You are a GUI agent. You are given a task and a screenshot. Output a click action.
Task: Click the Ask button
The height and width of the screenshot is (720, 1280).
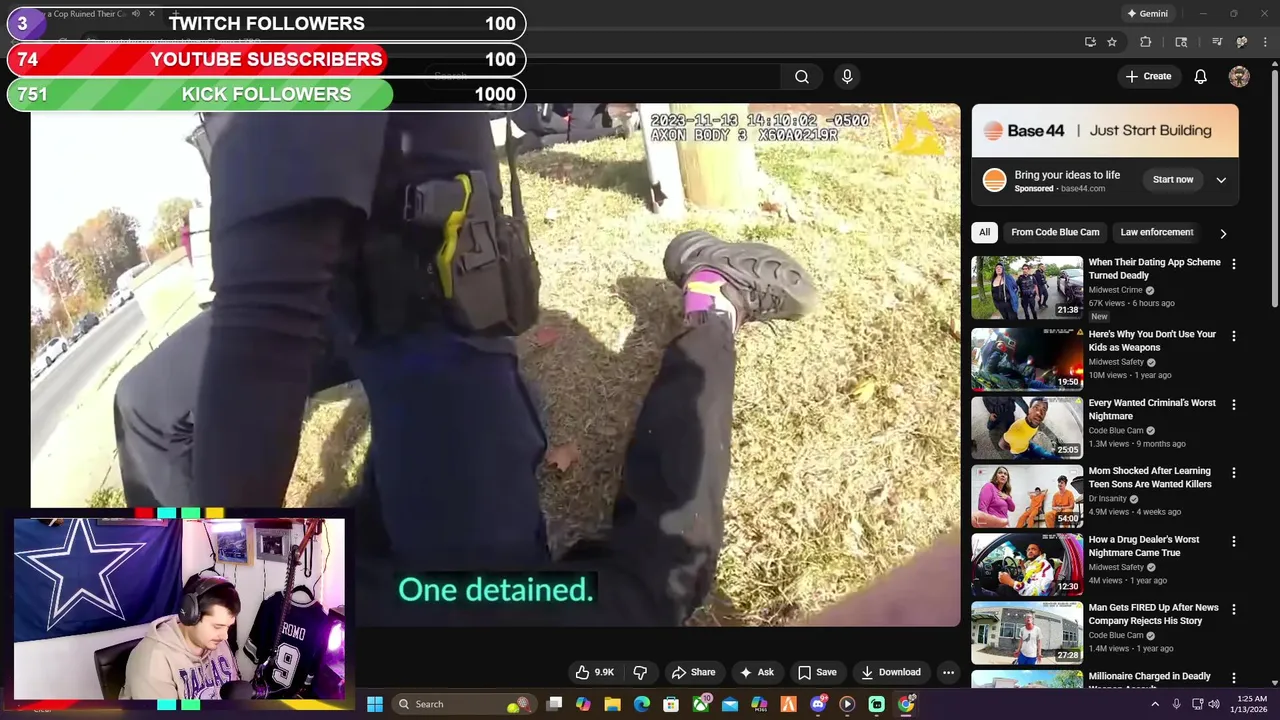click(x=756, y=672)
